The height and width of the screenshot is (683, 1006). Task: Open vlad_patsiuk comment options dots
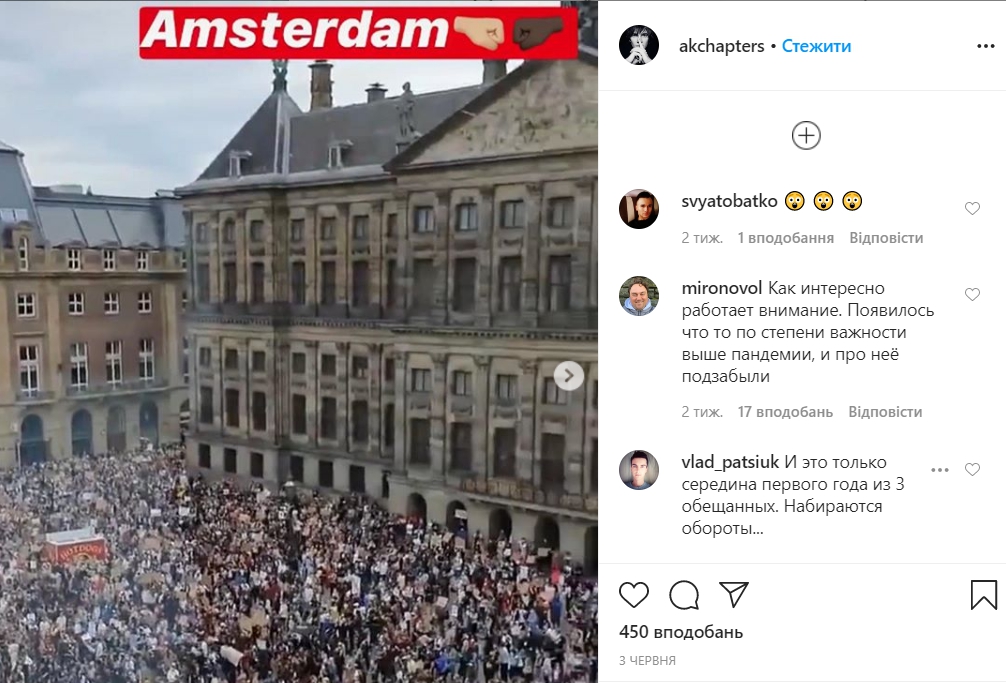click(940, 470)
